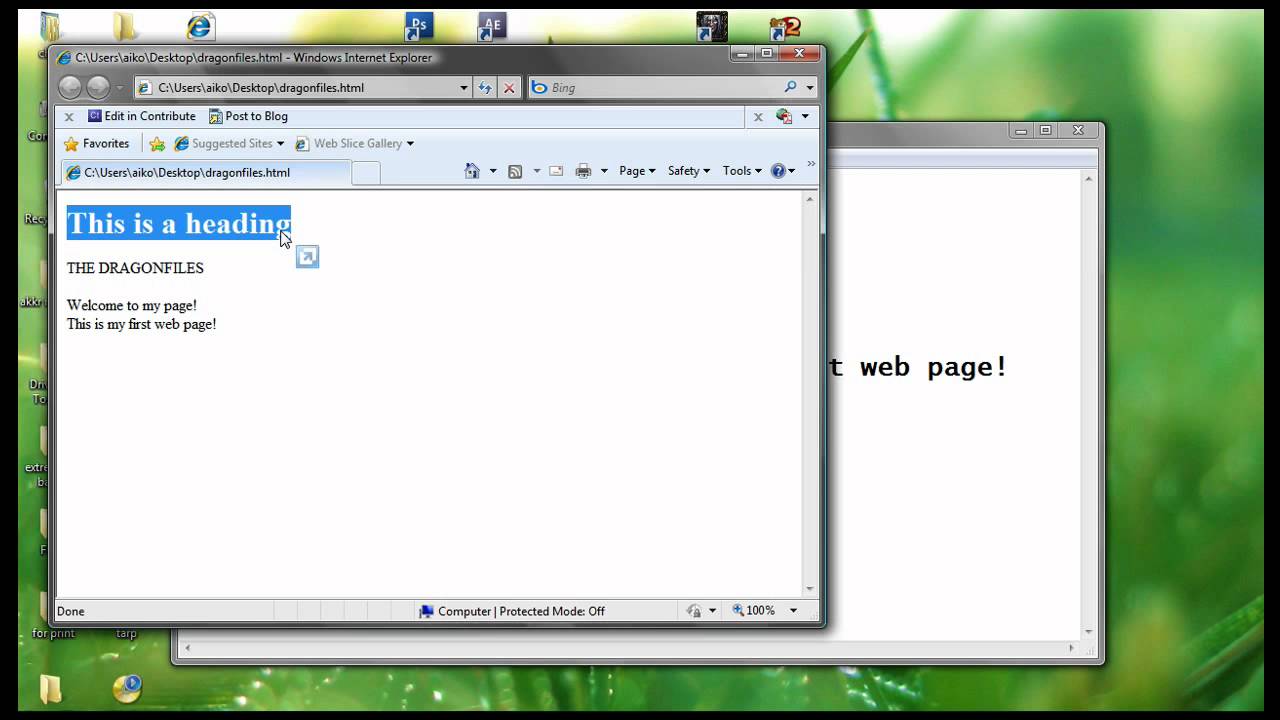Open After Effects desktop shortcut

tap(491, 26)
